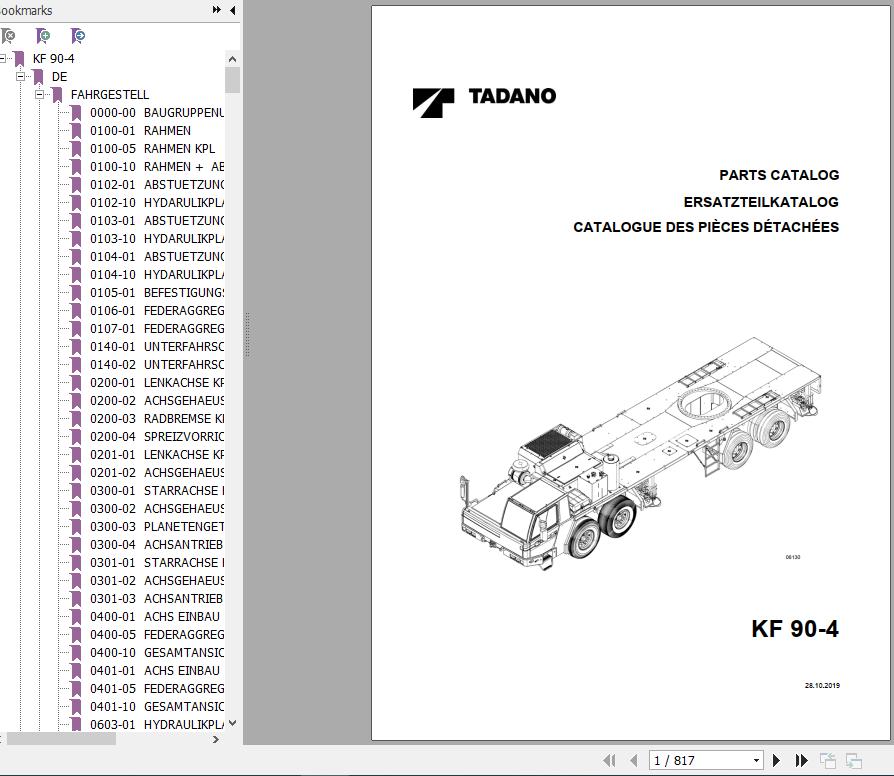
Task: Click the previous page arrow icon
Action: (x=634, y=760)
